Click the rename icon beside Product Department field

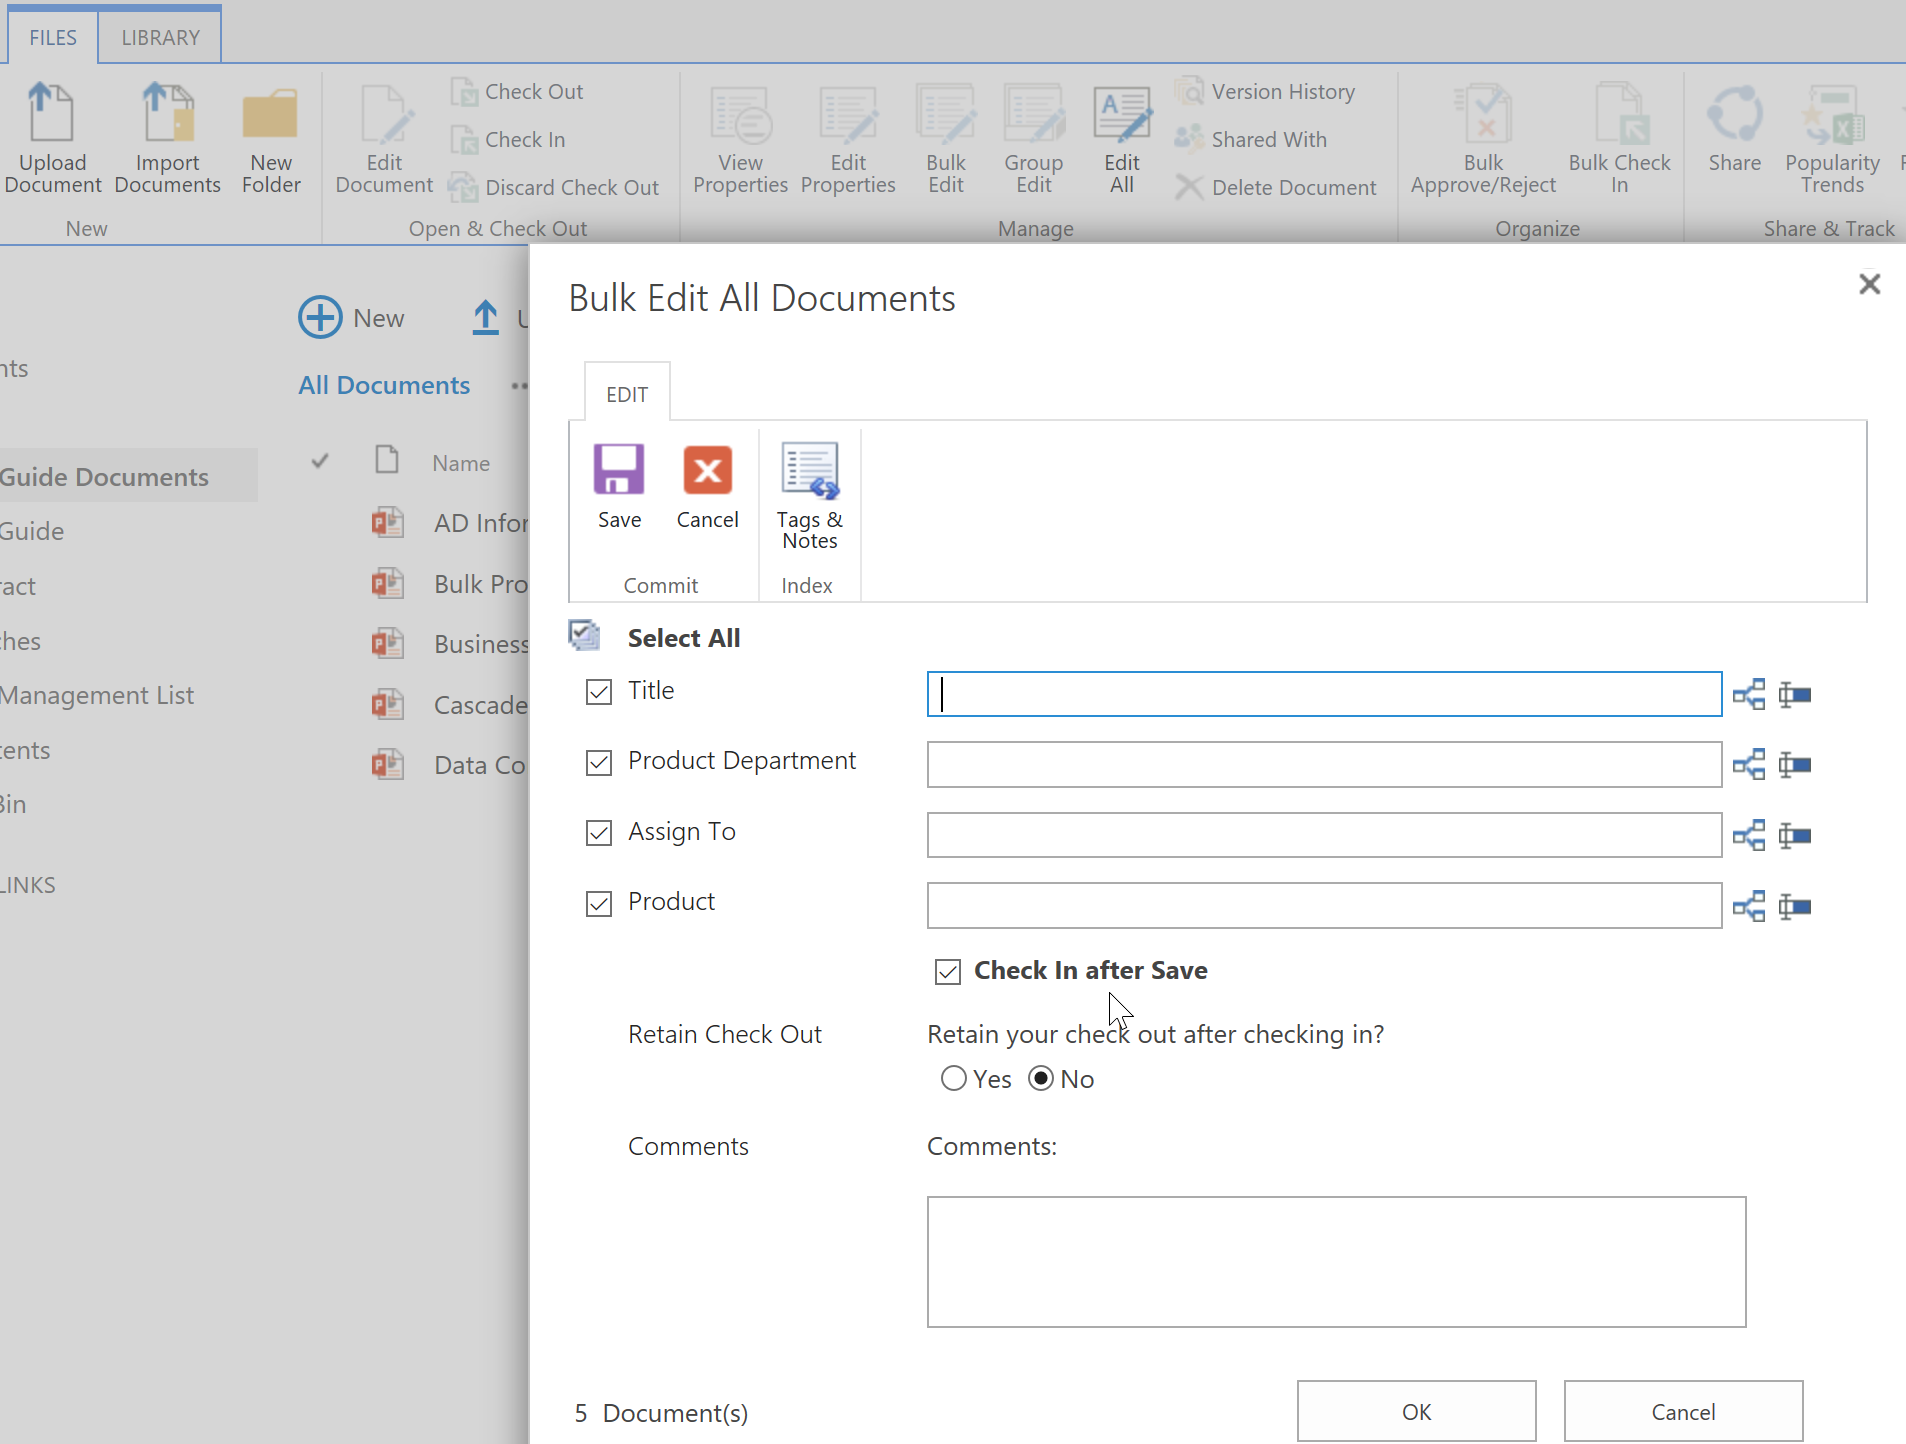coord(1795,765)
